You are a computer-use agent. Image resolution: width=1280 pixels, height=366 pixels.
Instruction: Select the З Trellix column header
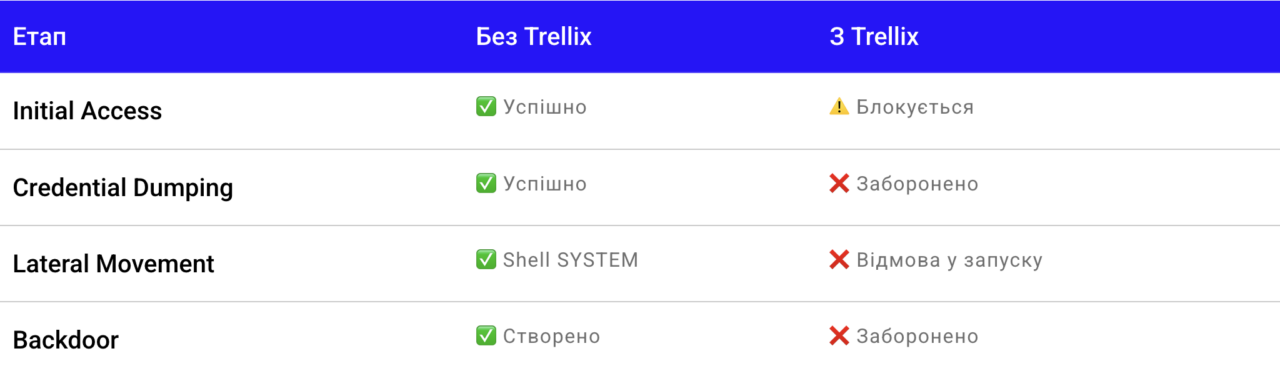click(x=874, y=37)
